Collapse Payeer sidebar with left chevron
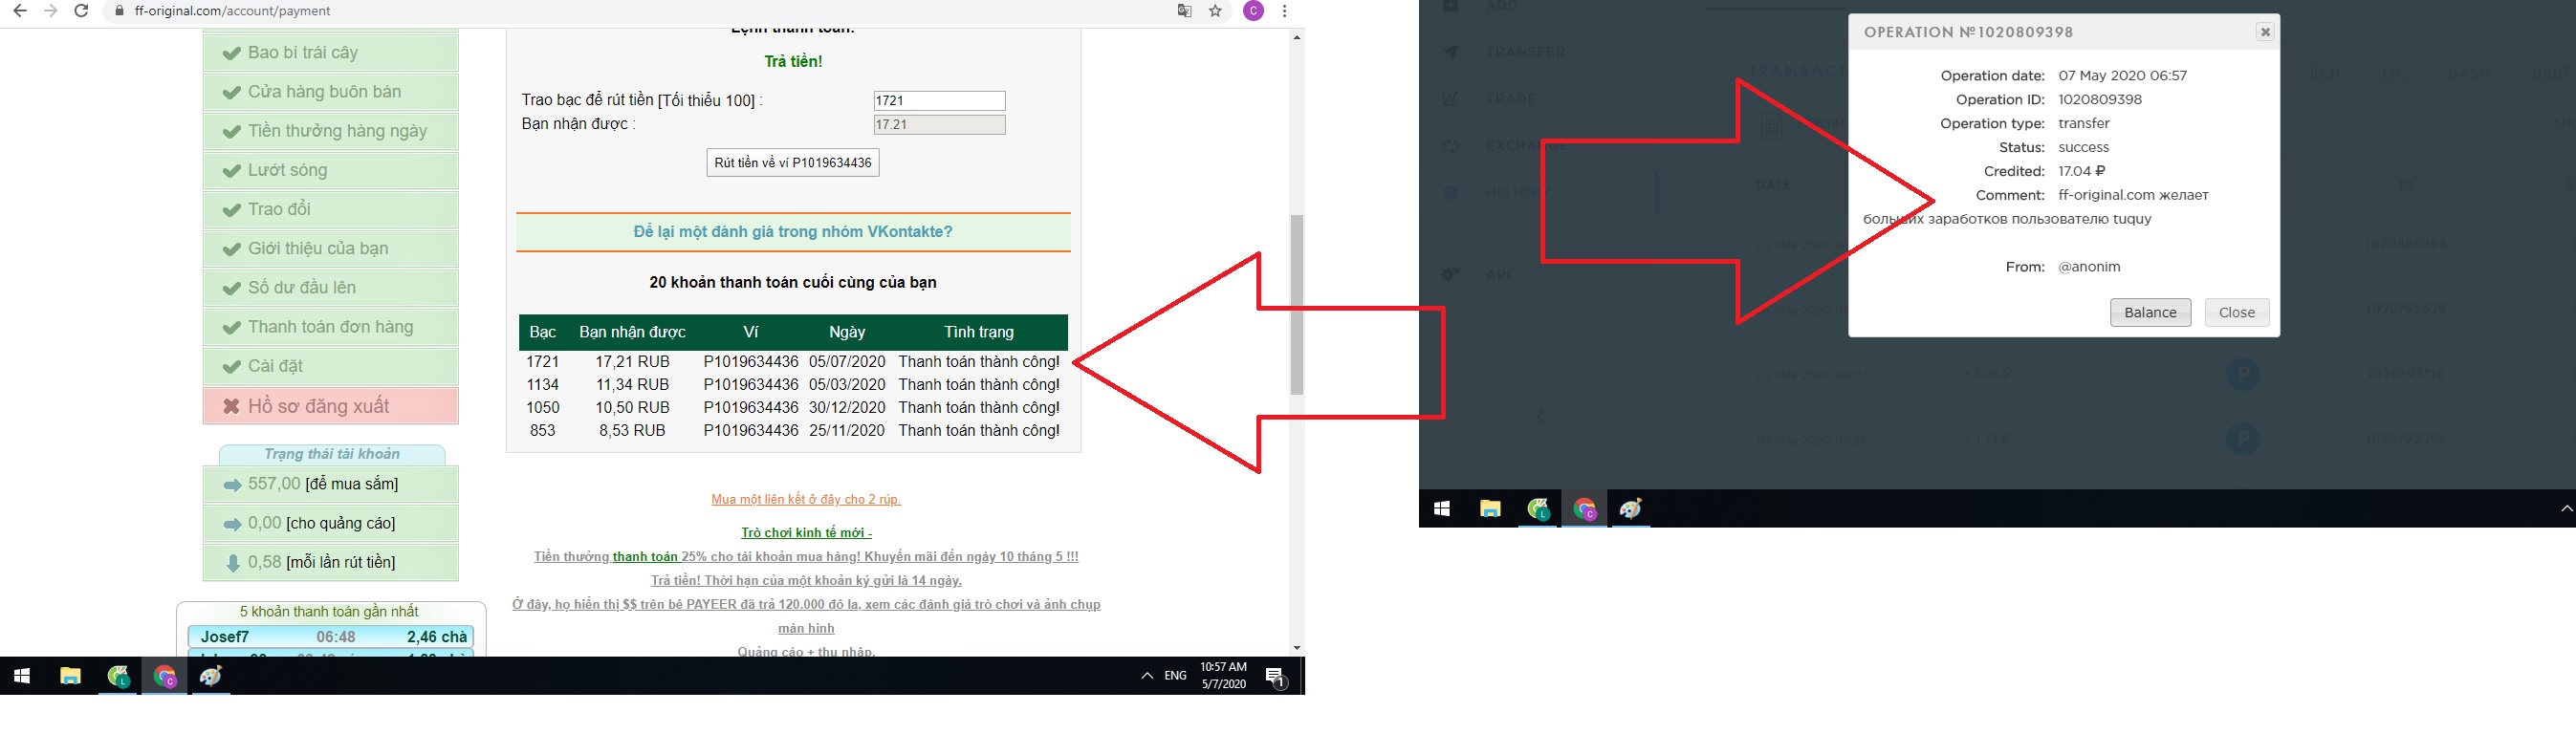2576x734 pixels. pos(1540,416)
